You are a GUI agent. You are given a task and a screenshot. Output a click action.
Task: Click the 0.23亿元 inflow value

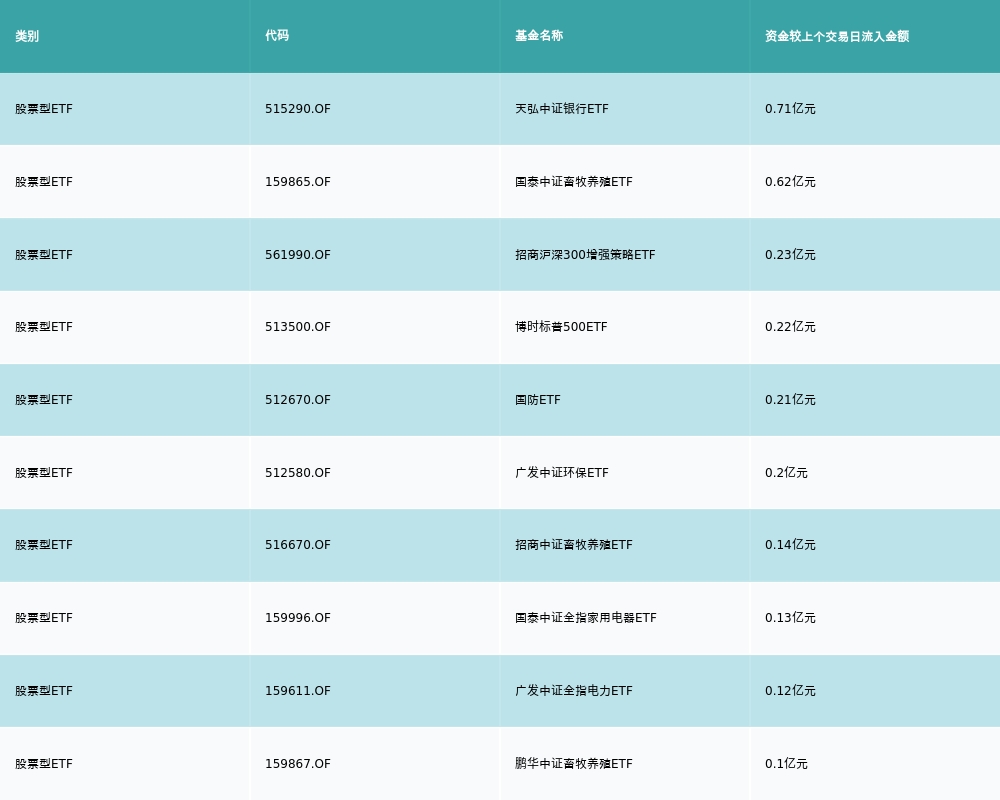coord(790,255)
